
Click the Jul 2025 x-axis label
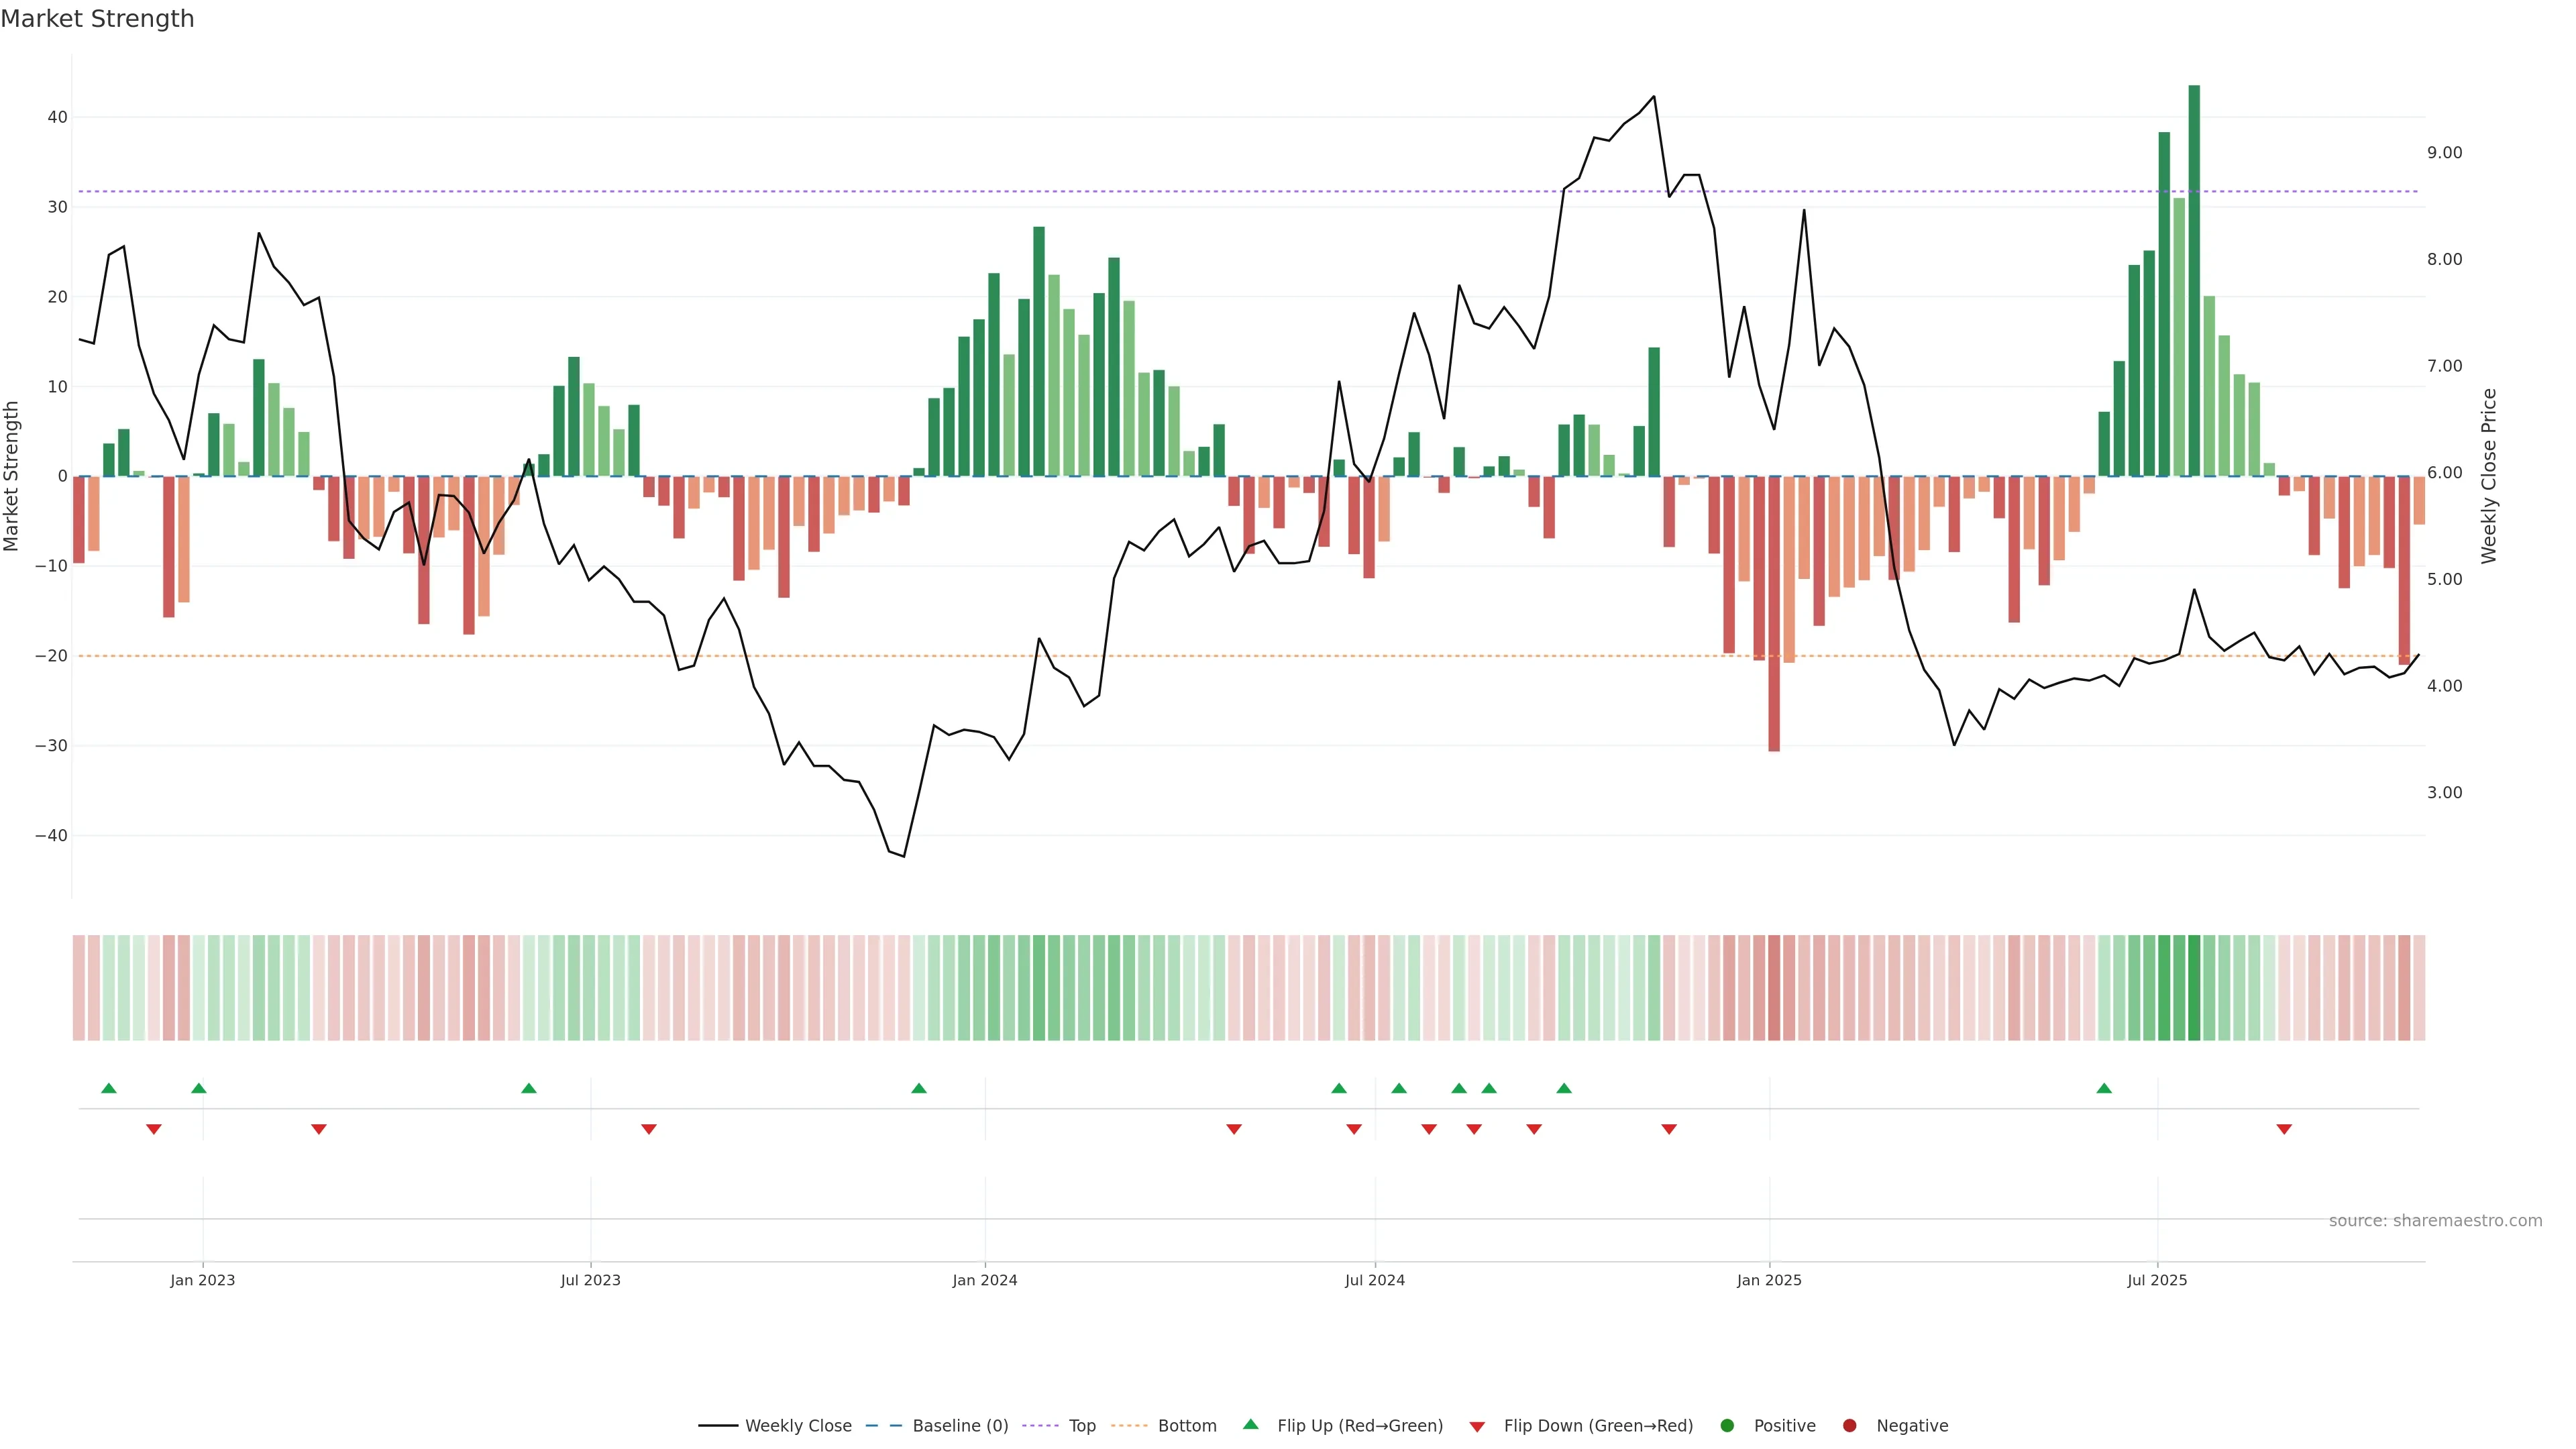(x=2157, y=1280)
